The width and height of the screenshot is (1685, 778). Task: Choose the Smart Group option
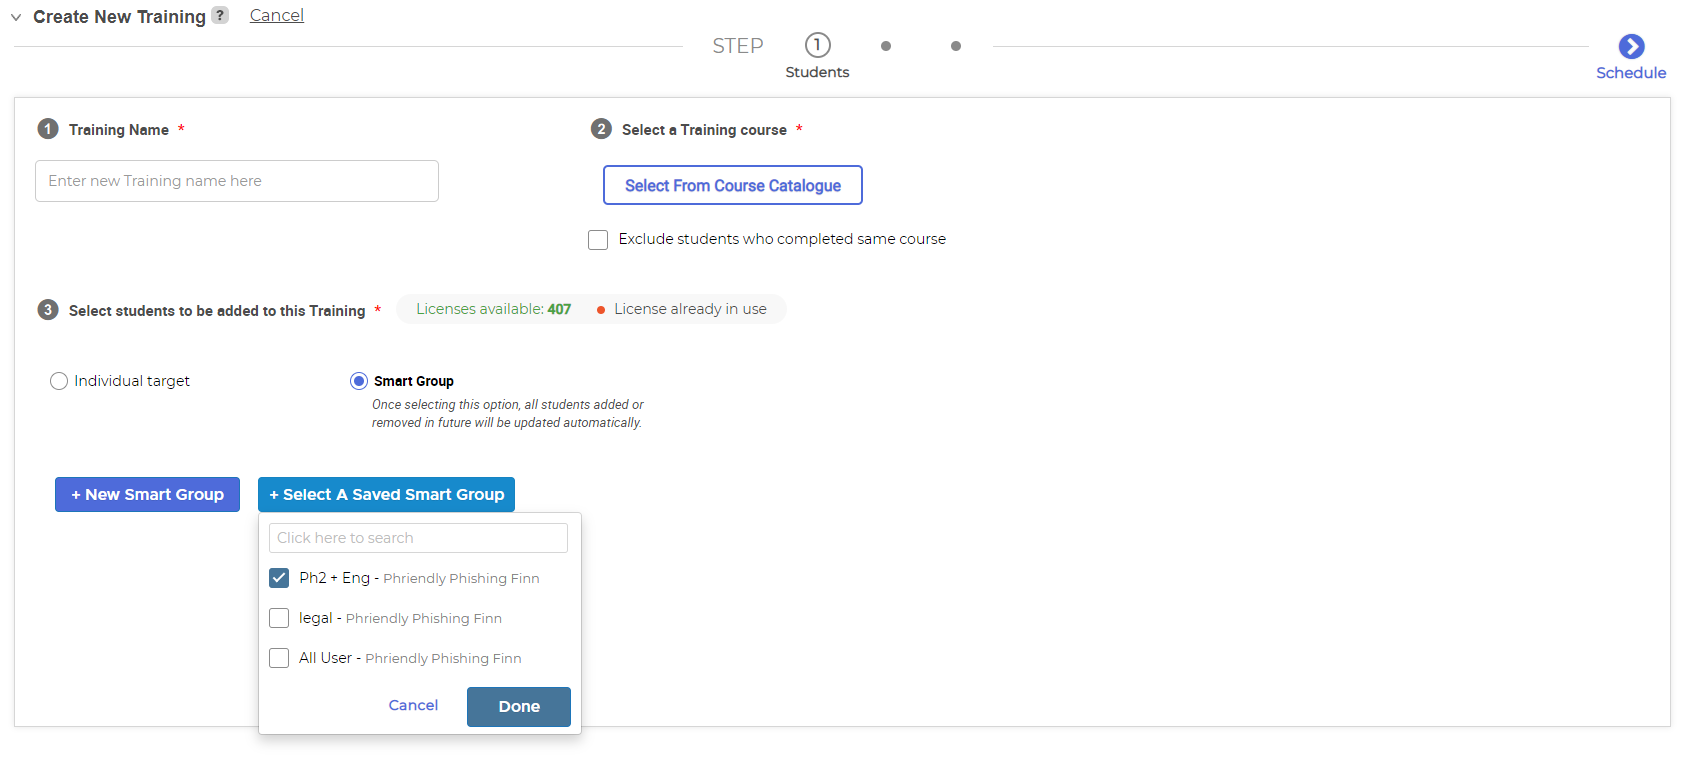point(359,381)
